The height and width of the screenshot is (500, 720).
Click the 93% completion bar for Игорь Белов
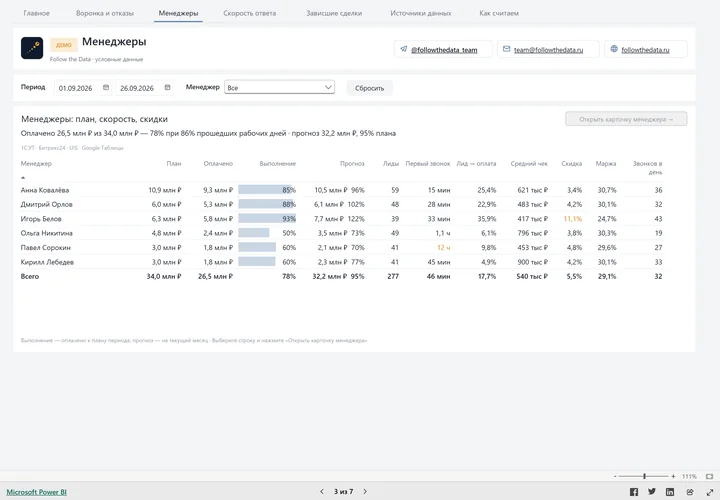click(x=267, y=219)
